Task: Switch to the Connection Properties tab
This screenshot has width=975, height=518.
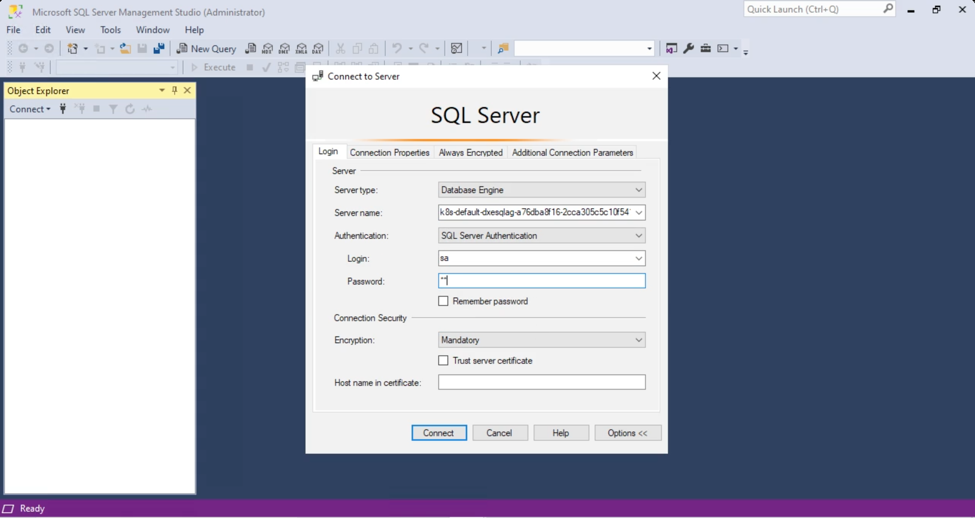Action: [x=389, y=152]
